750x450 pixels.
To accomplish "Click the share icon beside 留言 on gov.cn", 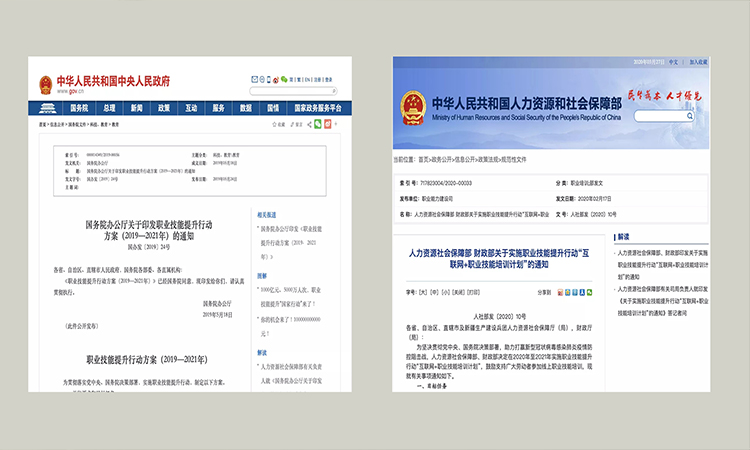I will [309, 124].
